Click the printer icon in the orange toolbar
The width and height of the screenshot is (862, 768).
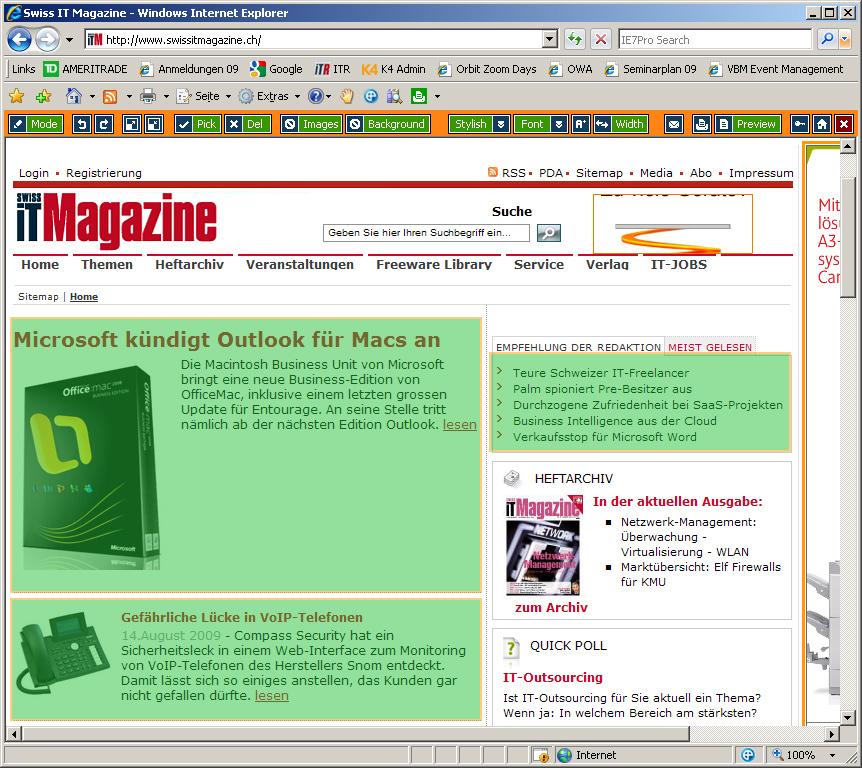701,124
